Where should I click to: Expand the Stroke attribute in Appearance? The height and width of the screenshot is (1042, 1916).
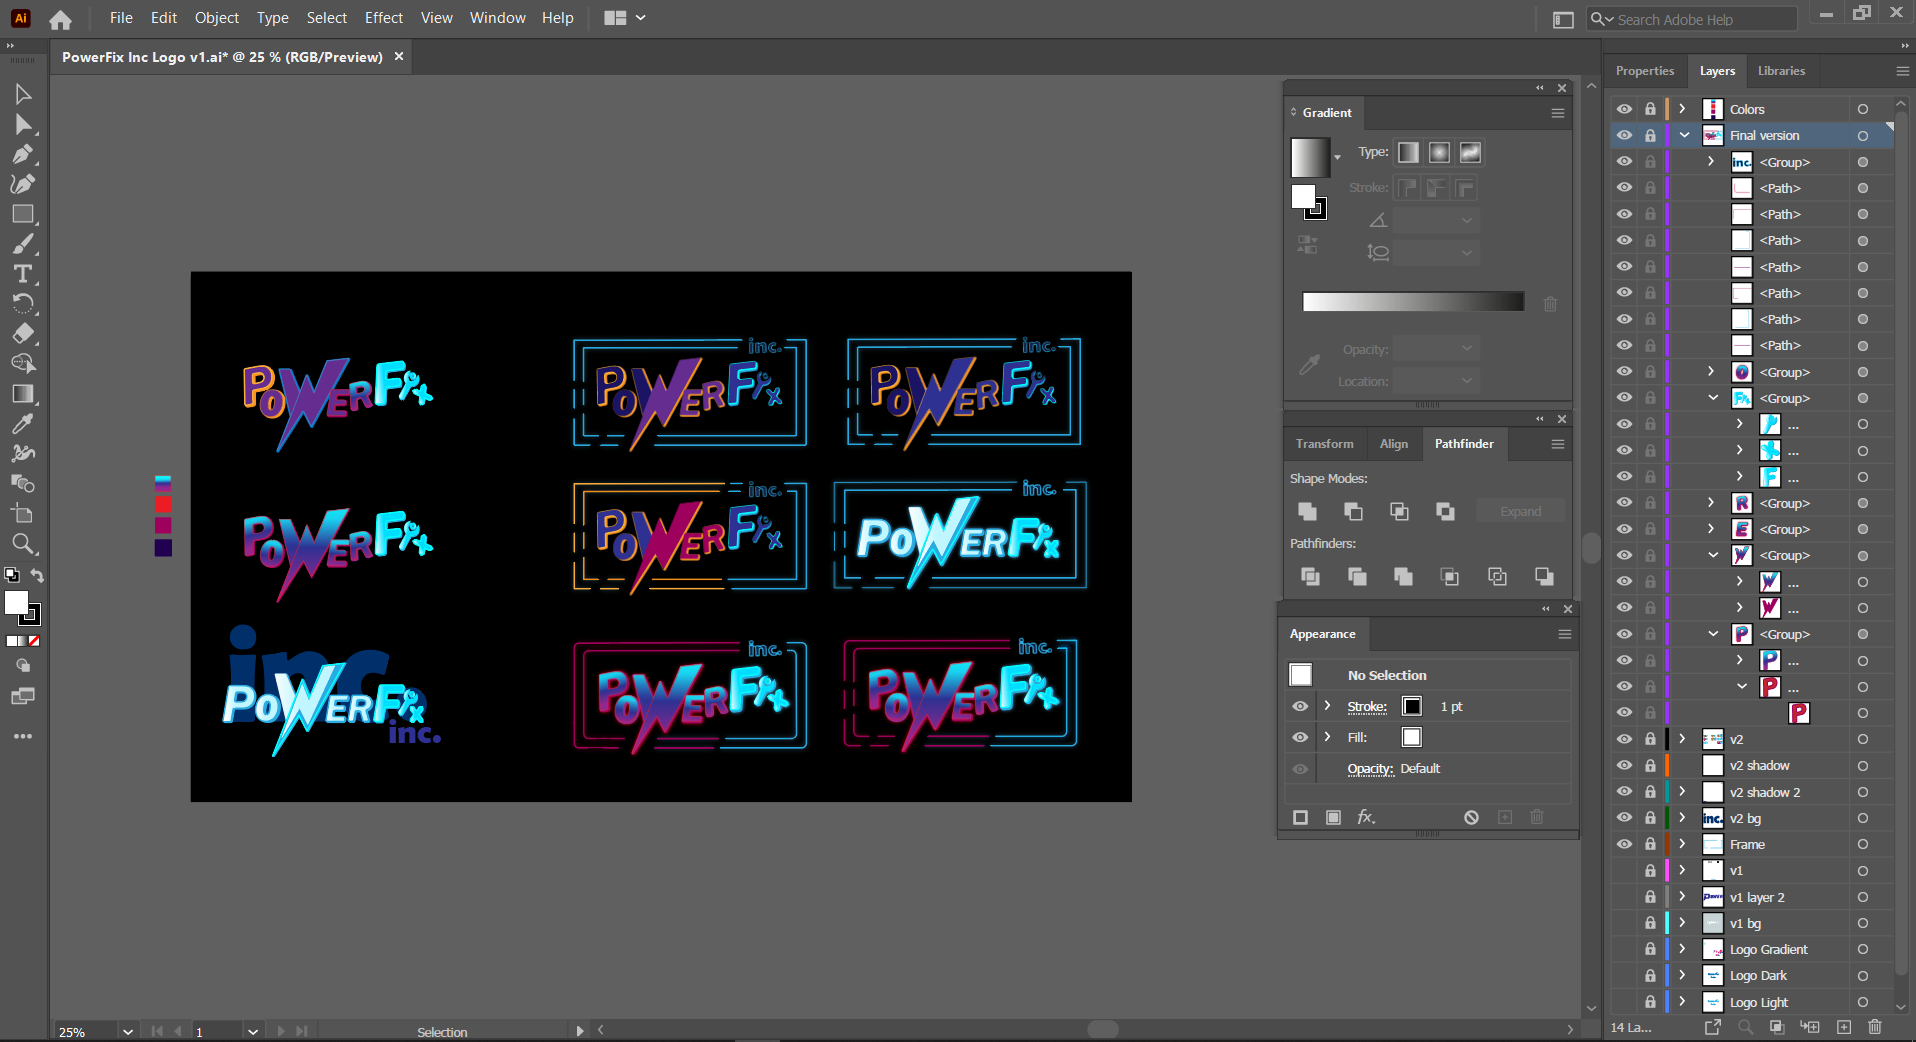coord(1327,706)
